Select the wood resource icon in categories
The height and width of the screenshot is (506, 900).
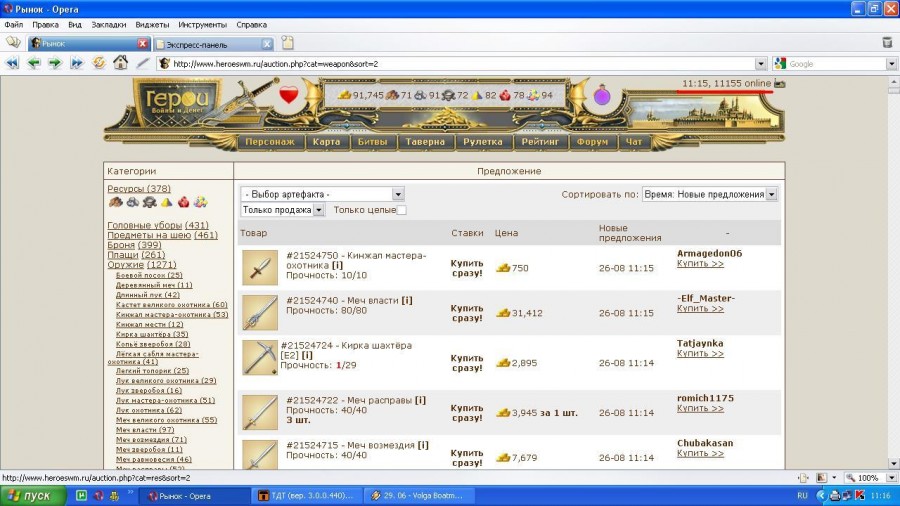coord(116,202)
